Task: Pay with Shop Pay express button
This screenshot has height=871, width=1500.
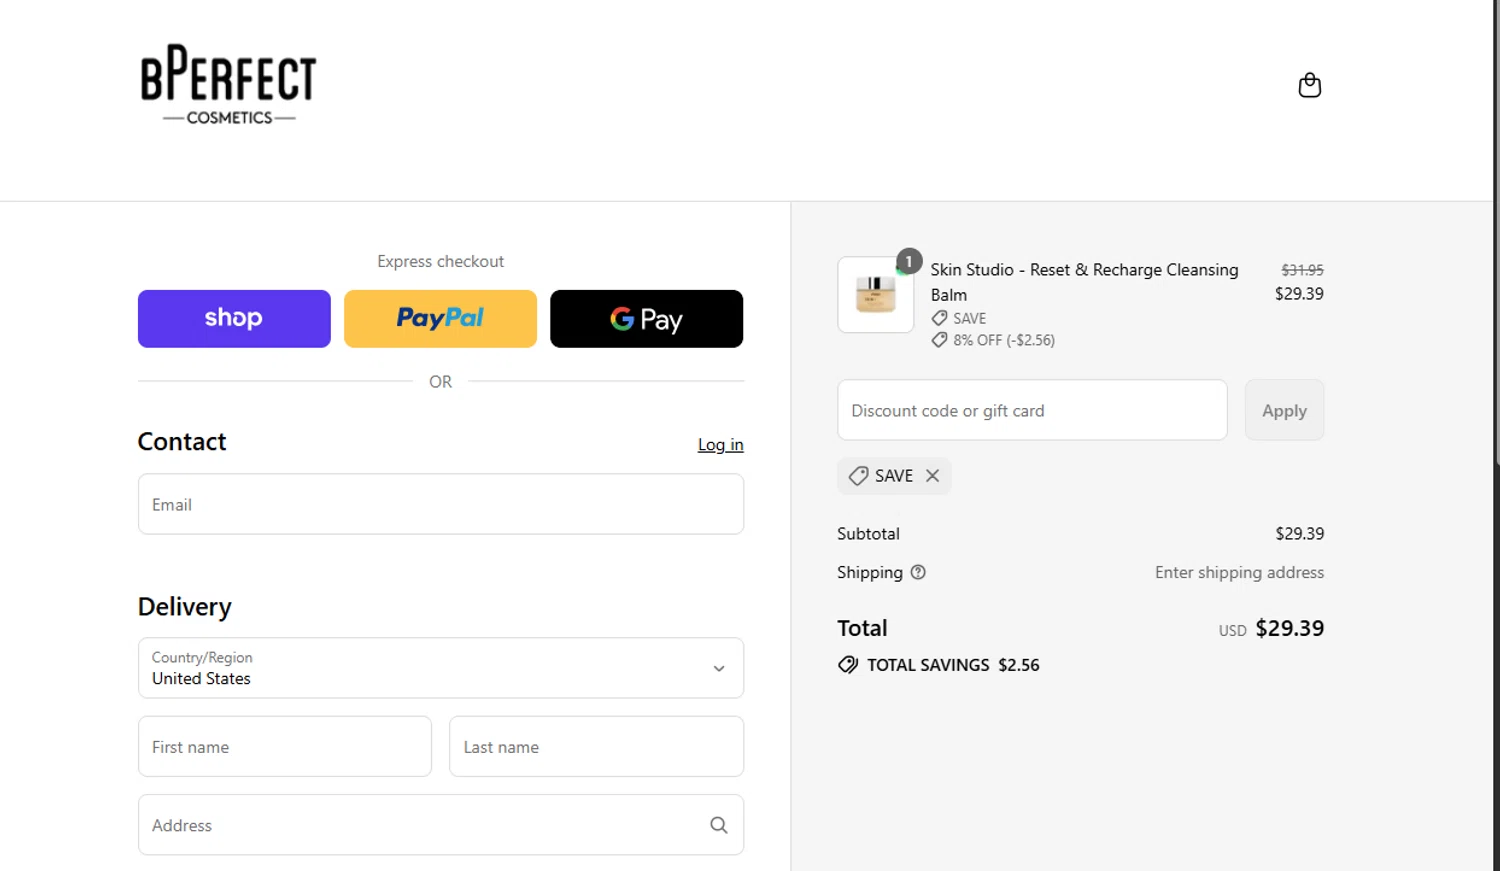Action: click(x=234, y=319)
